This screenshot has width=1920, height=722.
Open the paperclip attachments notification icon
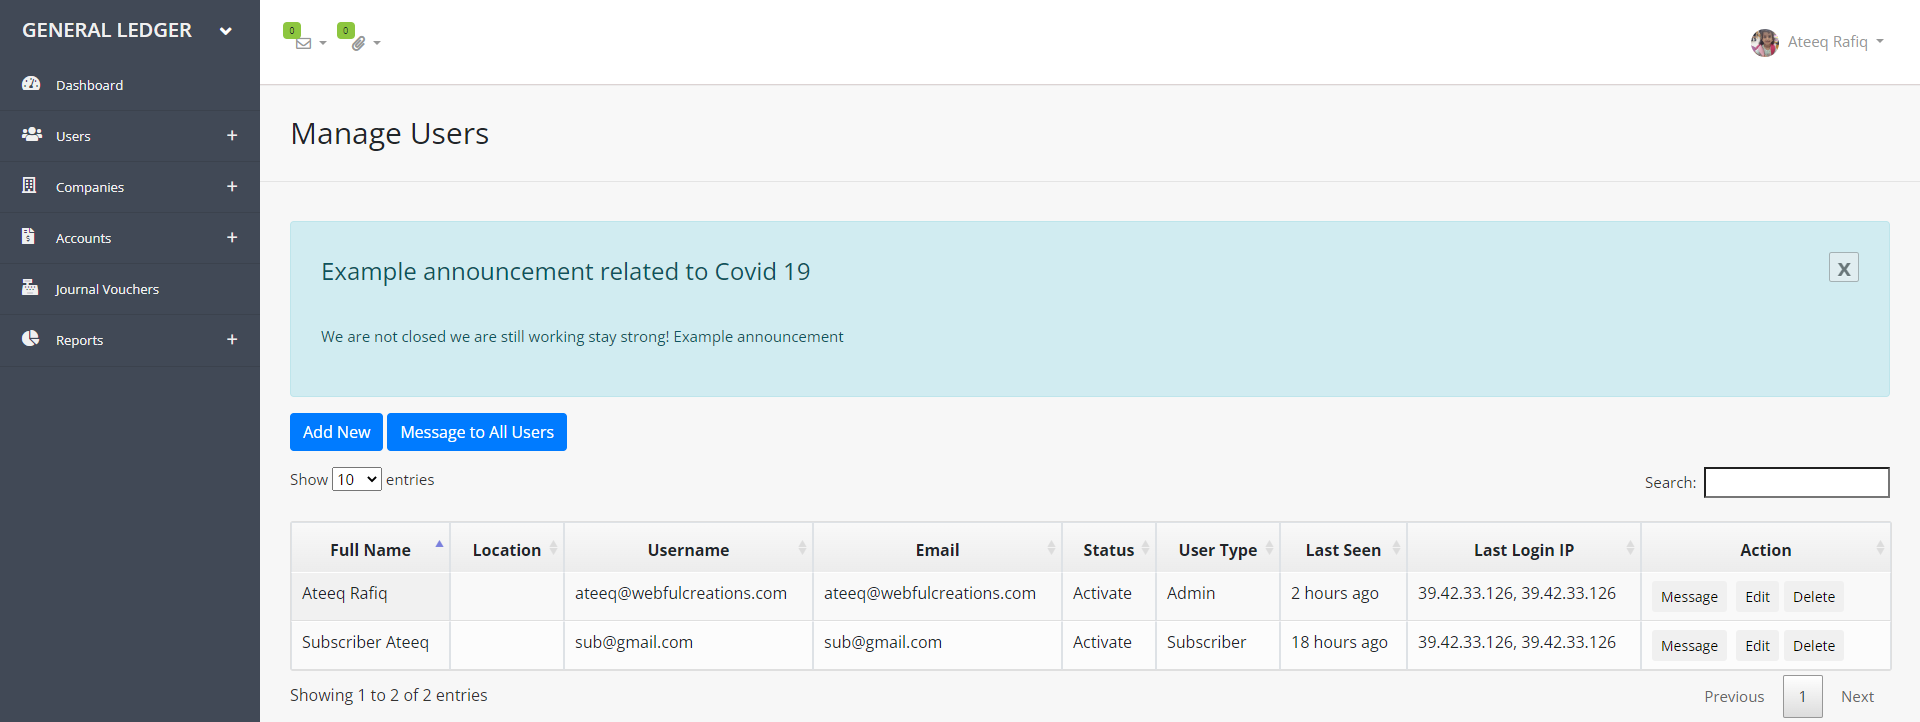(358, 43)
